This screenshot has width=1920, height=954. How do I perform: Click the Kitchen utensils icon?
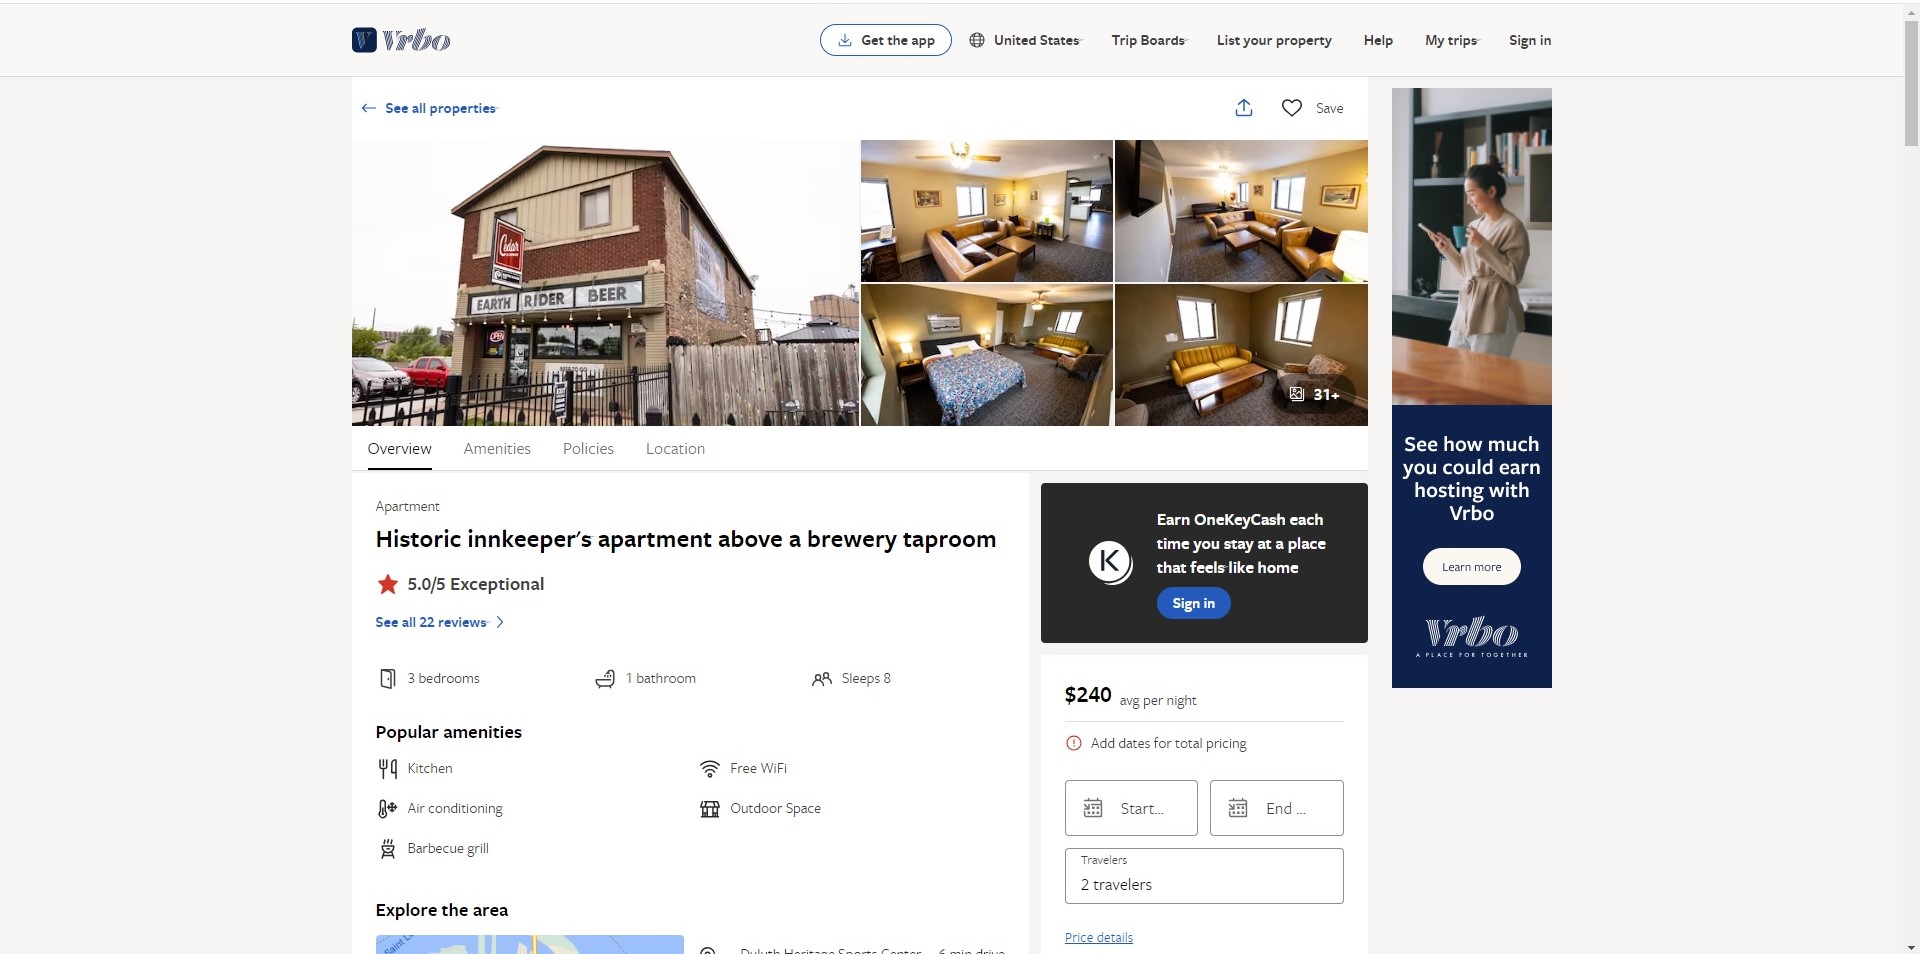(388, 769)
